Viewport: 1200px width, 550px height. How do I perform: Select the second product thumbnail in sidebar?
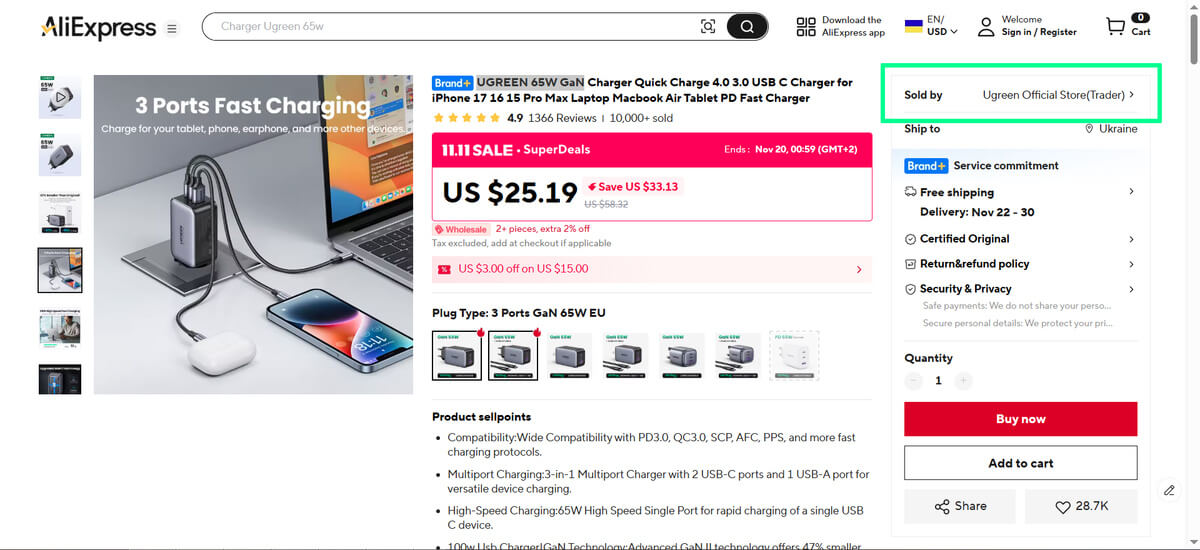[59, 154]
